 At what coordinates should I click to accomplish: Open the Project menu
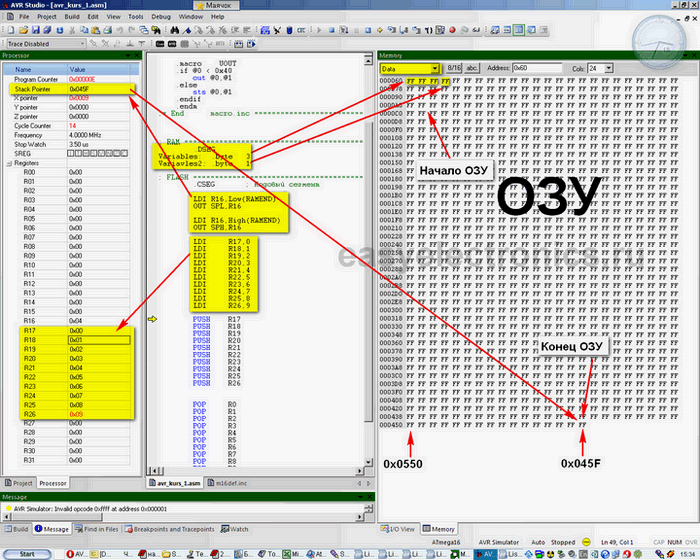point(46,17)
